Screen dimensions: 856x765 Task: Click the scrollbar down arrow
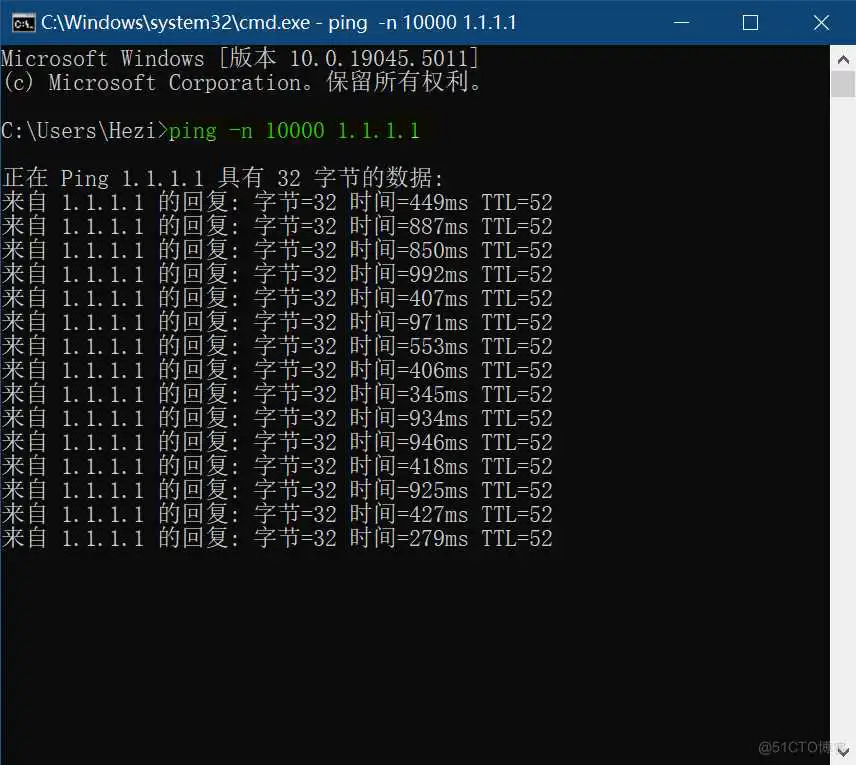(842, 752)
